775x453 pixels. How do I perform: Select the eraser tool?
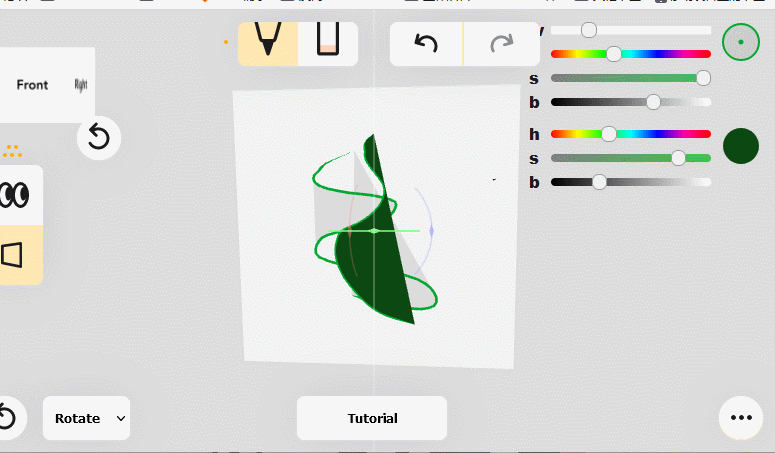[328, 43]
